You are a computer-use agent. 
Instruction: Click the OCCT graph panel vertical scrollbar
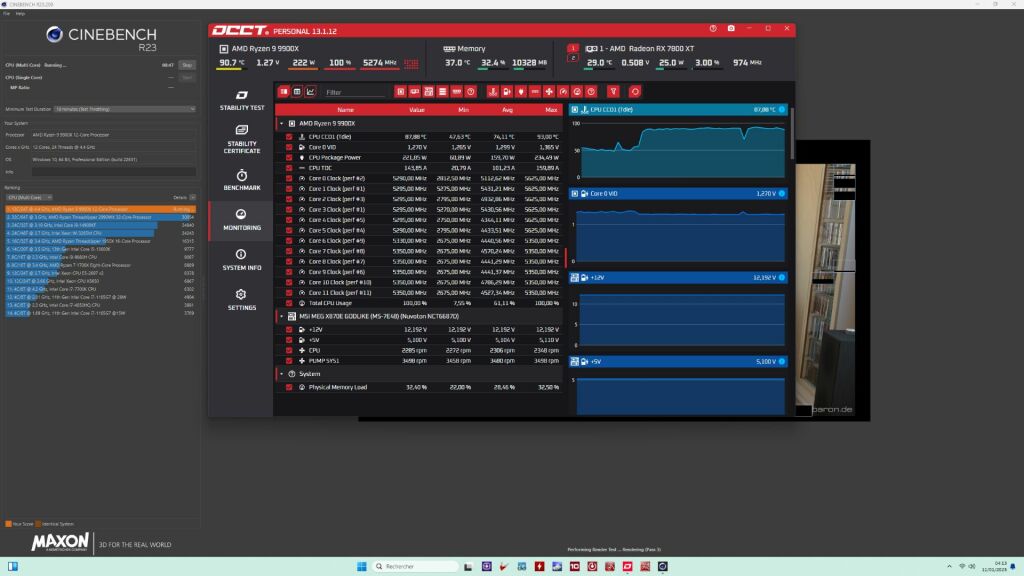(792, 134)
